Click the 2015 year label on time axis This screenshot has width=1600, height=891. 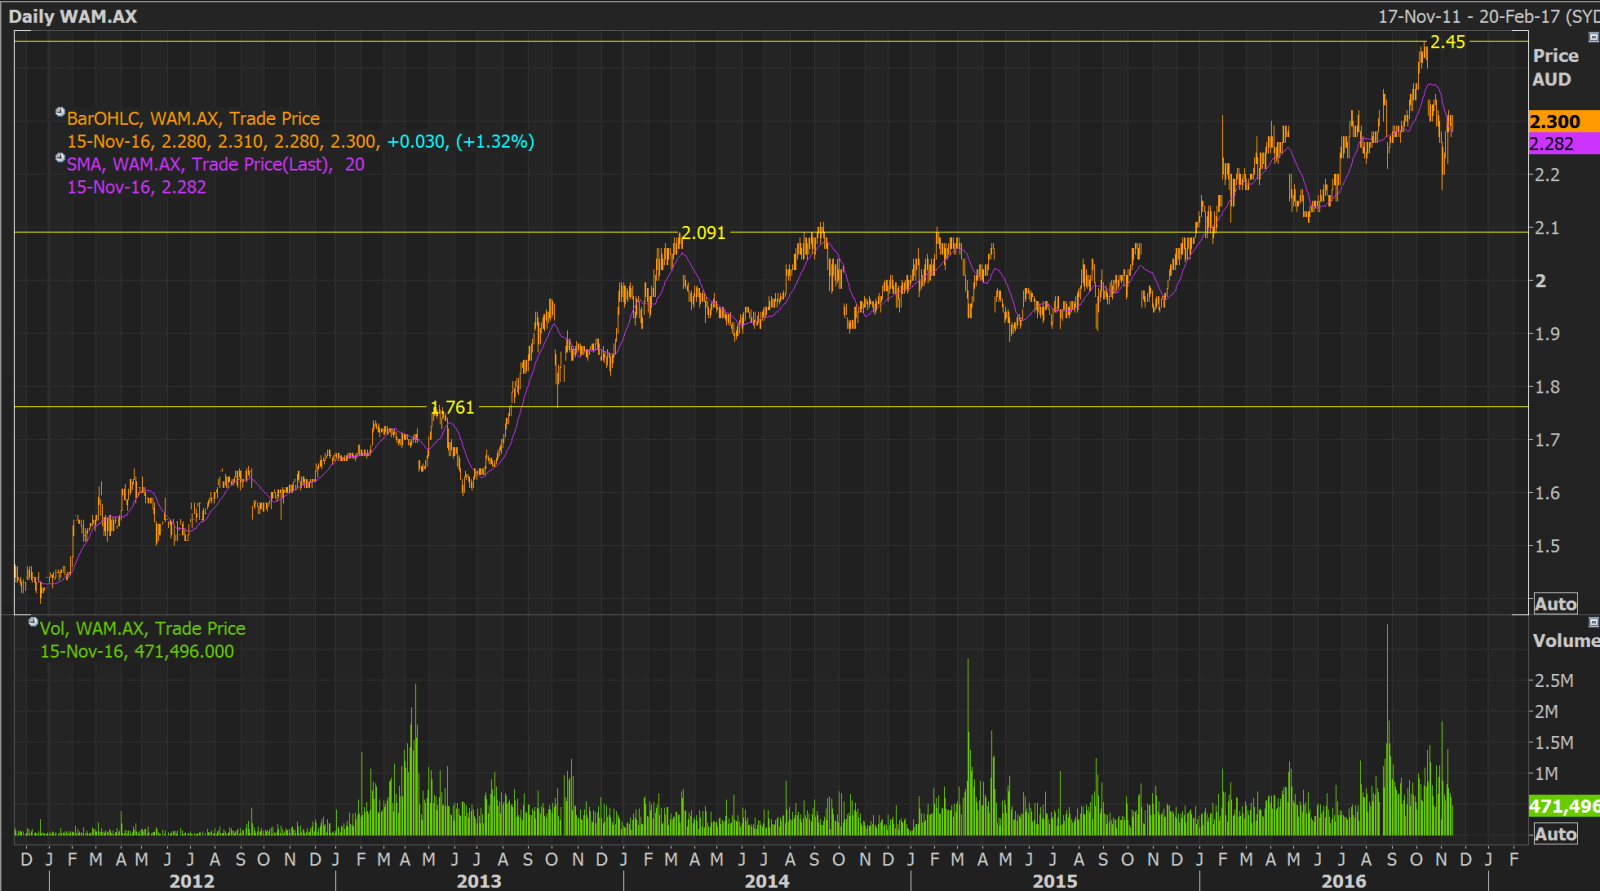1055,881
